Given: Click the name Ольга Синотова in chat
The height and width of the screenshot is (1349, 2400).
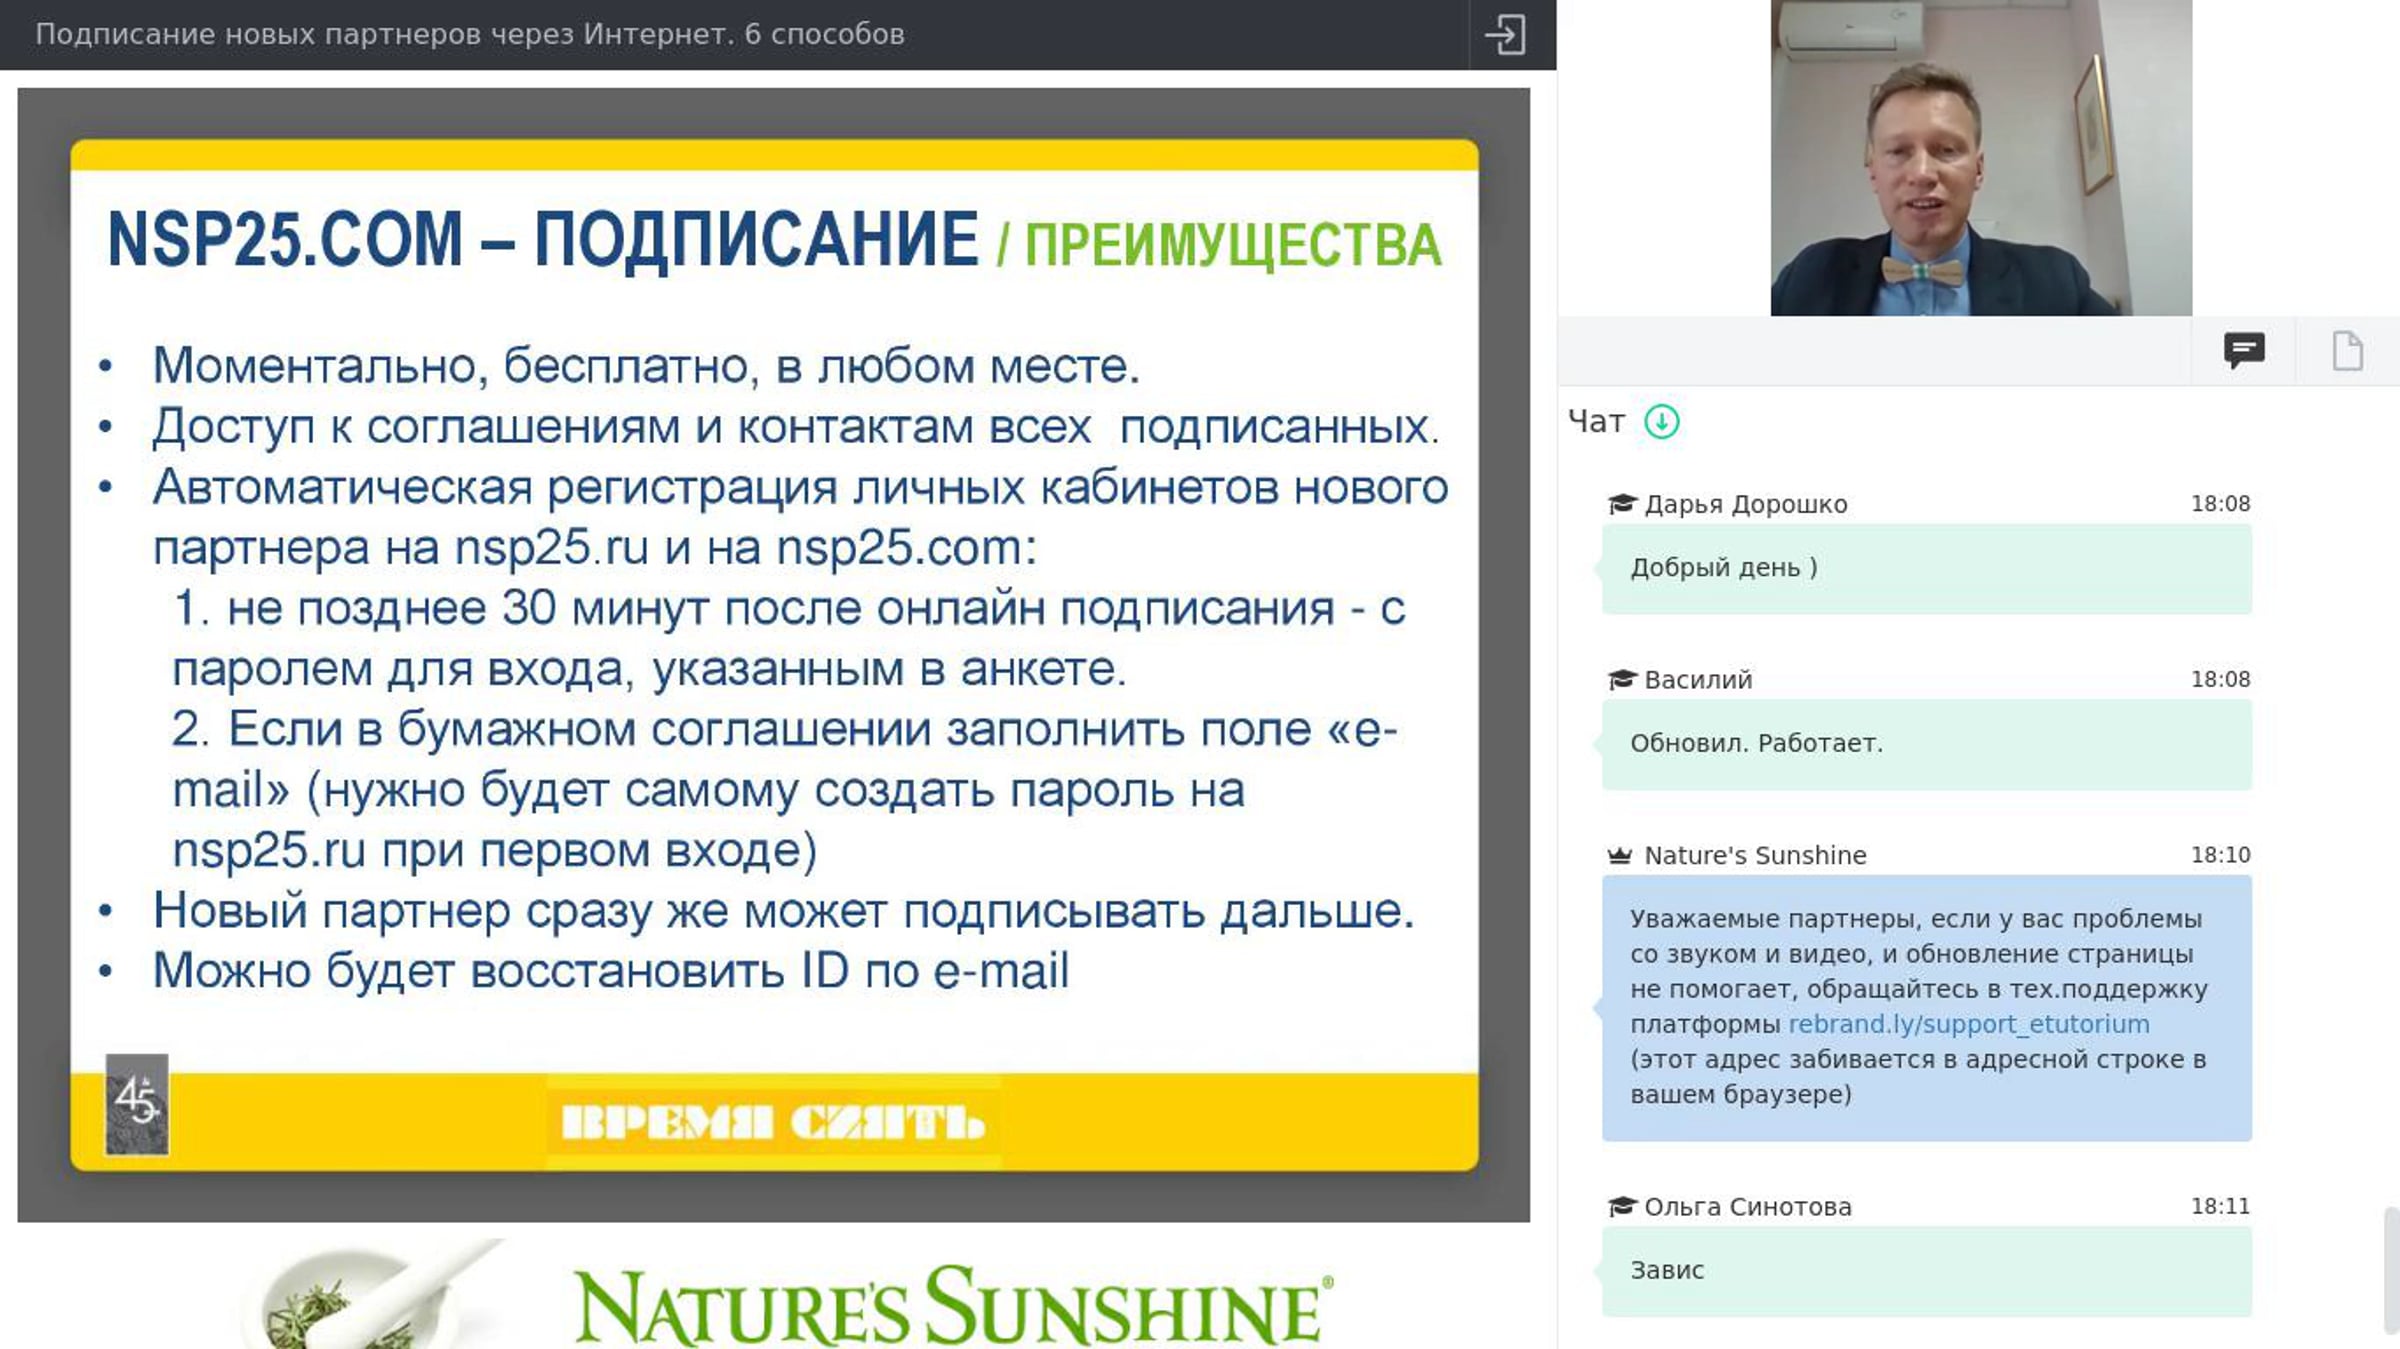Looking at the screenshot, I should tap(1748, 1207).
